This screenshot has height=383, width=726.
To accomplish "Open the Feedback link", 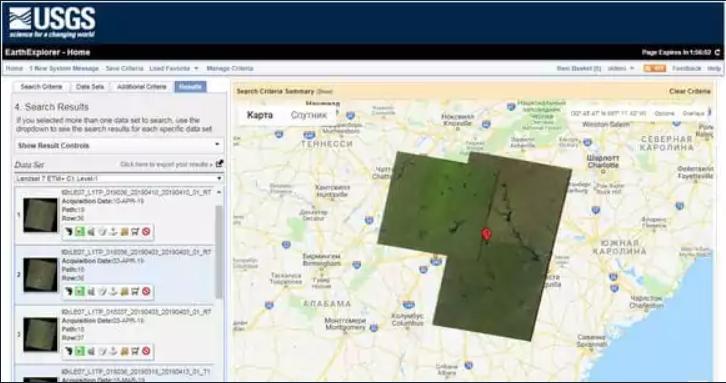I will click(687, 68).
